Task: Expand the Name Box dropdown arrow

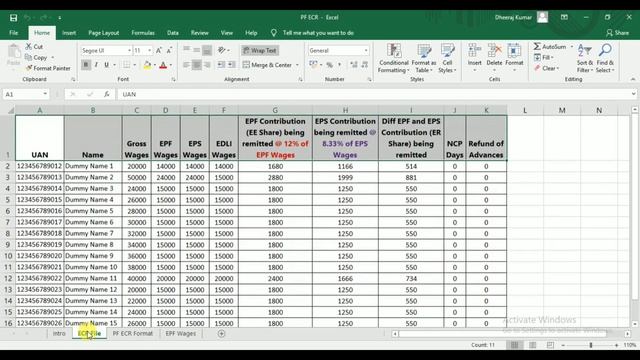Action: click(x=45, y=94)
